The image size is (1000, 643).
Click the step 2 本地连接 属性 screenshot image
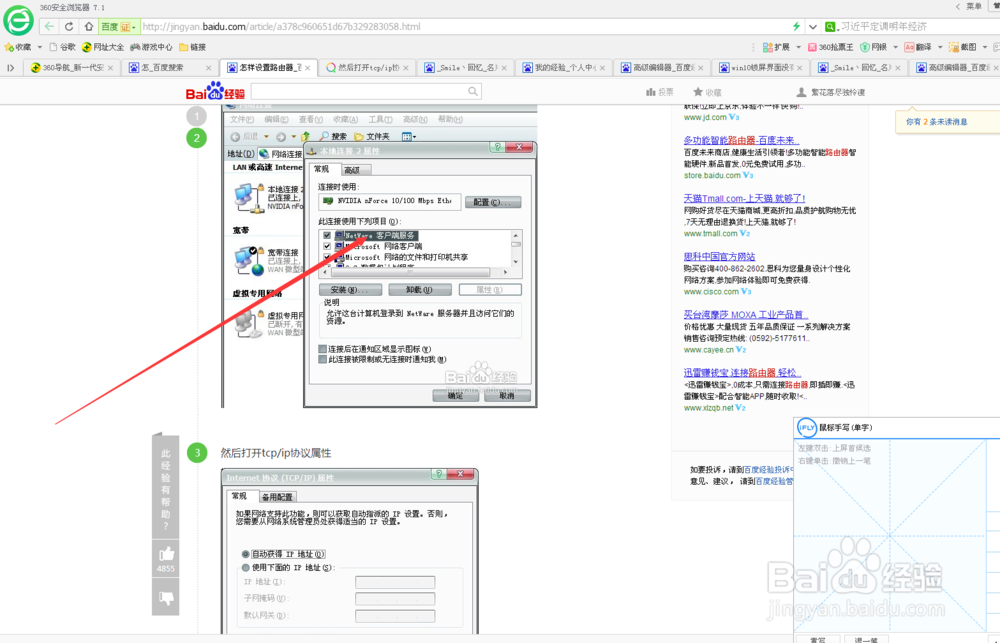pyautogui.click(x=379, y=256)
